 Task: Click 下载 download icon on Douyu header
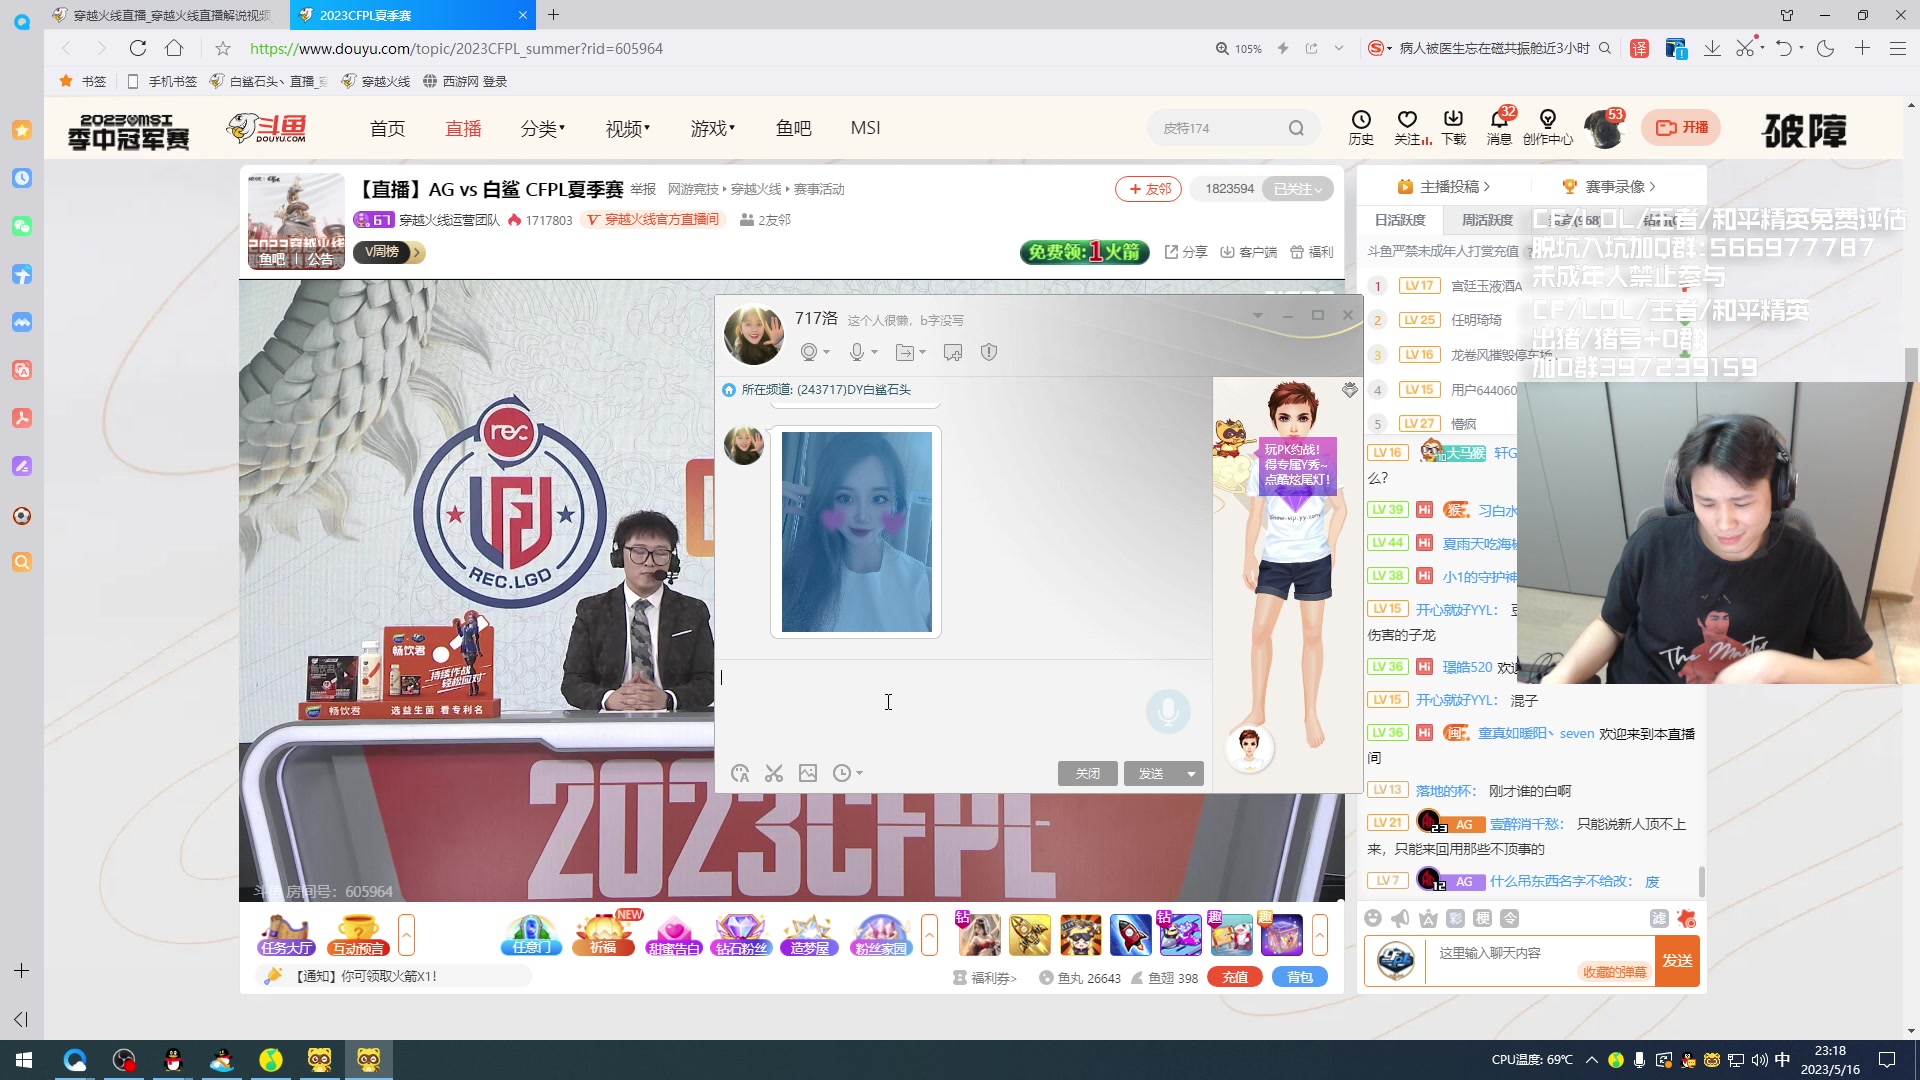[x=1453, y=128]
